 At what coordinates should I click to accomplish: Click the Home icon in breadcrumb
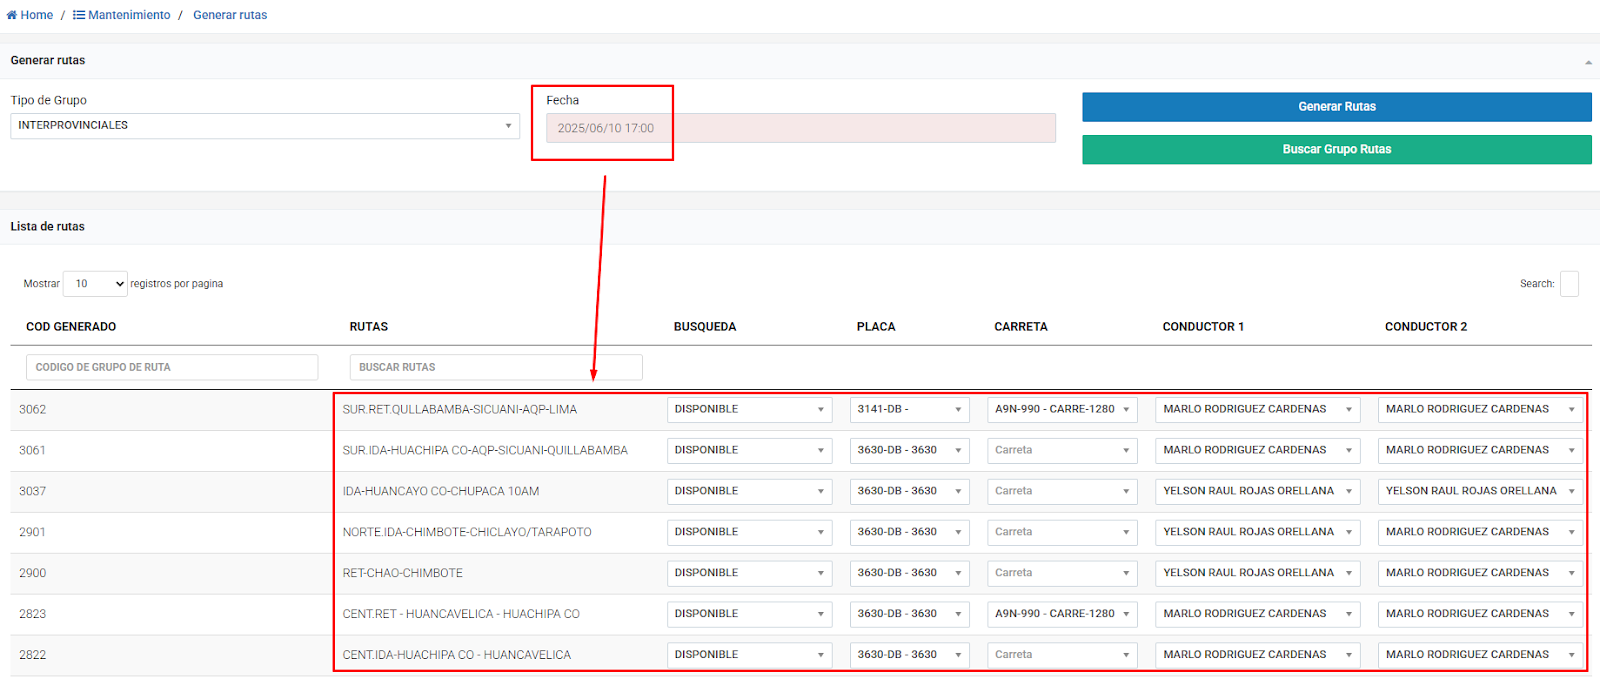click(12, 15)
